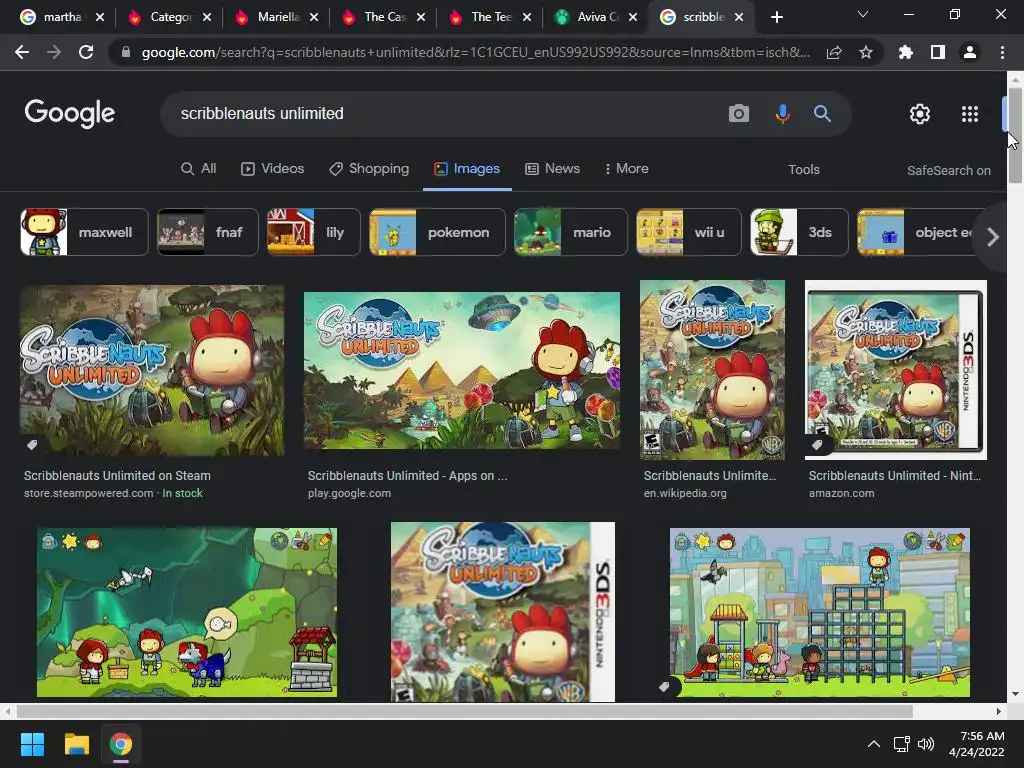Close the 'martha' tab
The image size is (1024, 768).
click(100, 17)
